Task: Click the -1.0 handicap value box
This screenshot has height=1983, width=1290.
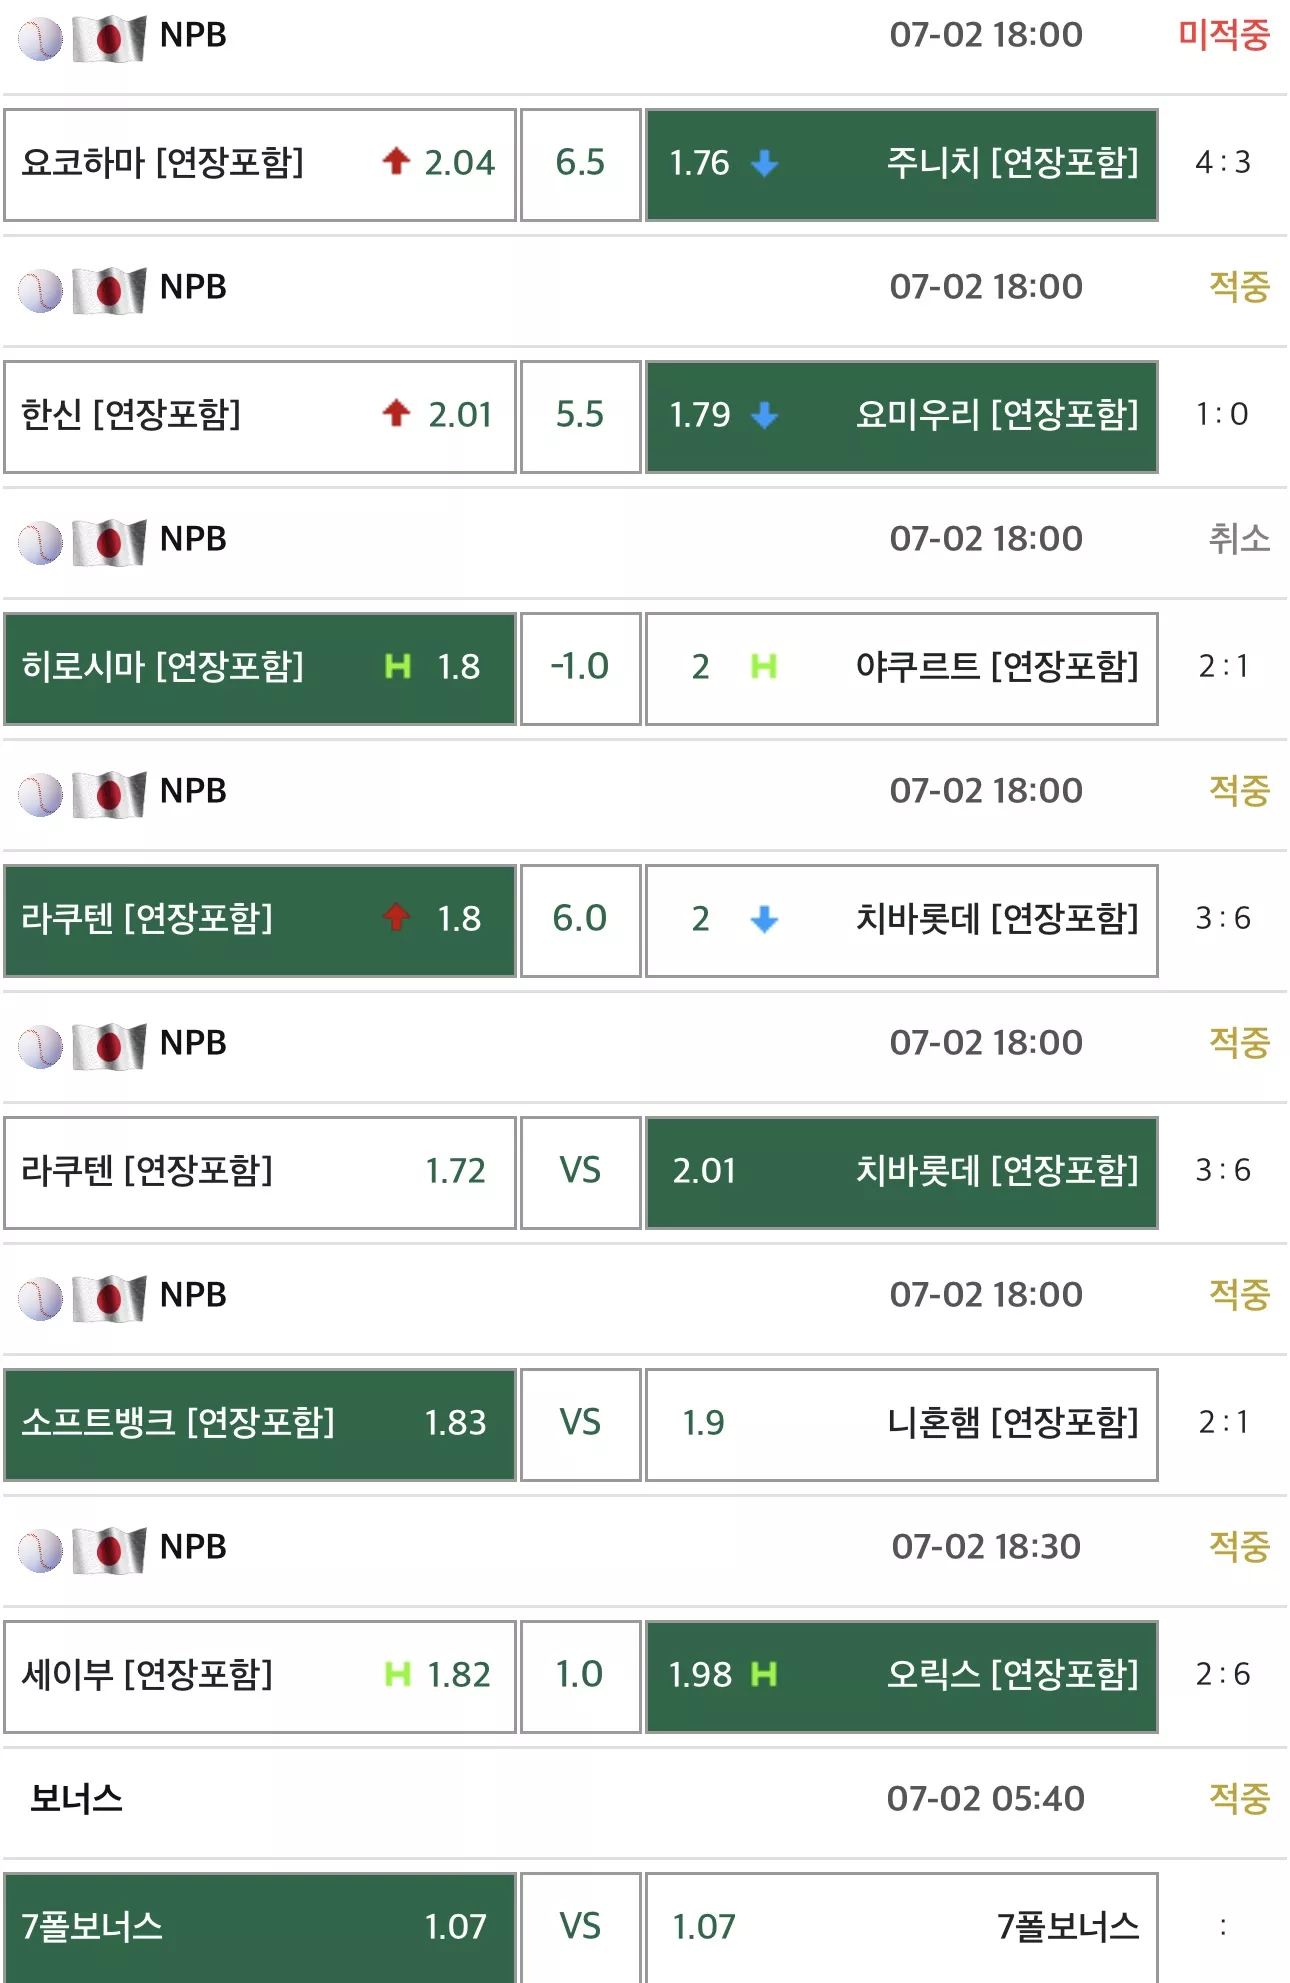Action: [x=581, y=669]
